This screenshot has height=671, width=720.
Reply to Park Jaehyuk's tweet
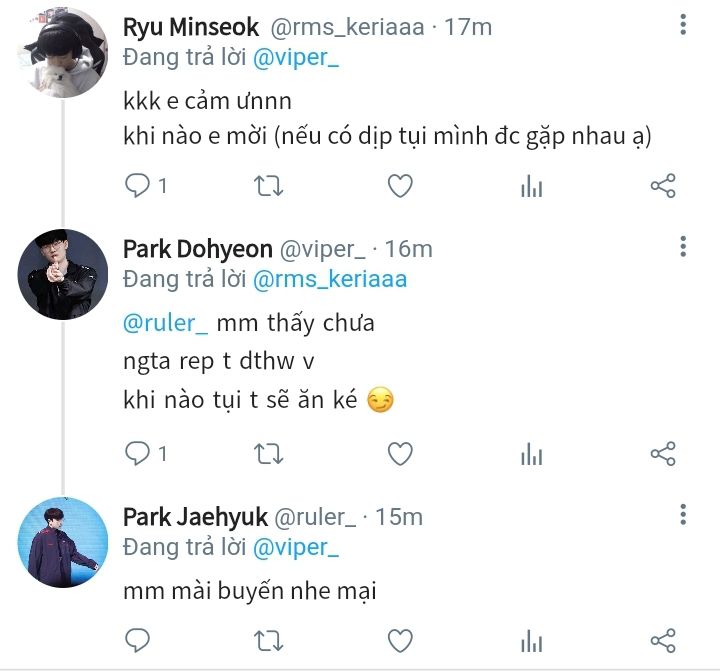tap(138, 639)
